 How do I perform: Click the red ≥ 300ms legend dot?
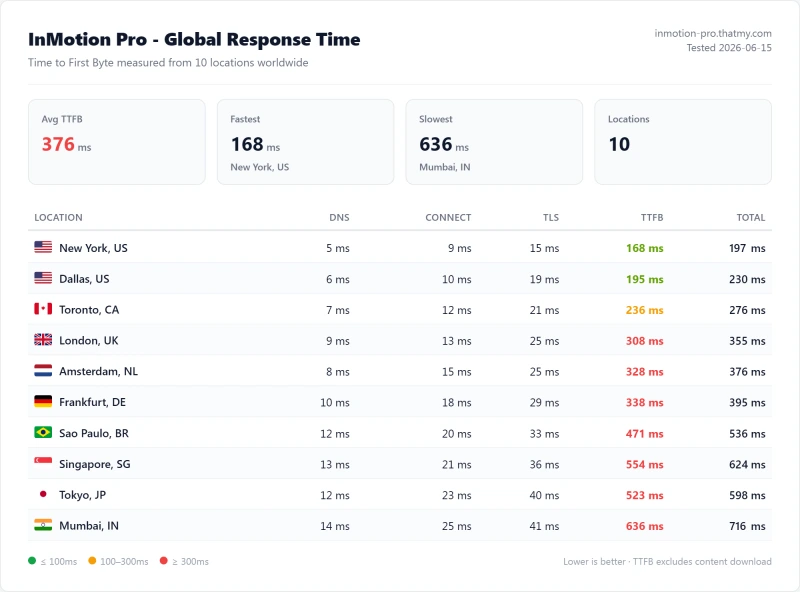coord(163,561)
